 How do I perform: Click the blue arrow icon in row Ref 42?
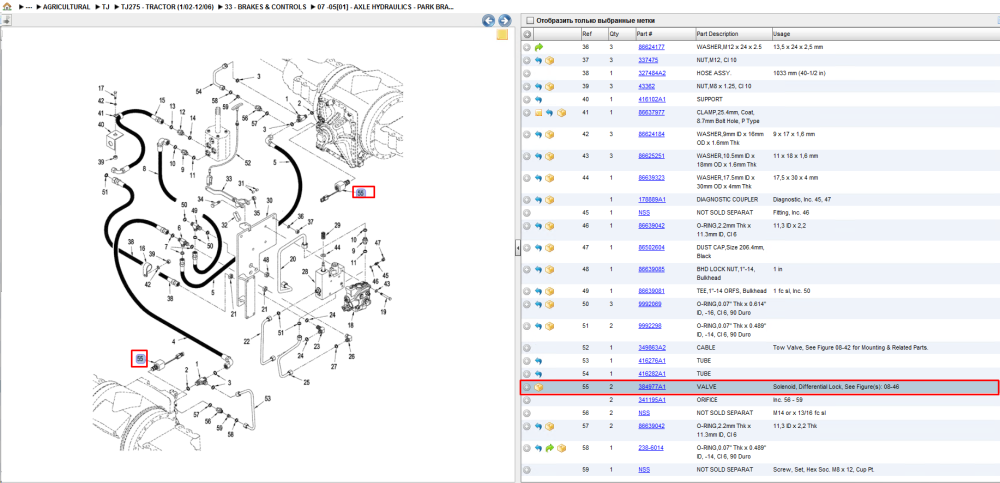tap(539, 135)
